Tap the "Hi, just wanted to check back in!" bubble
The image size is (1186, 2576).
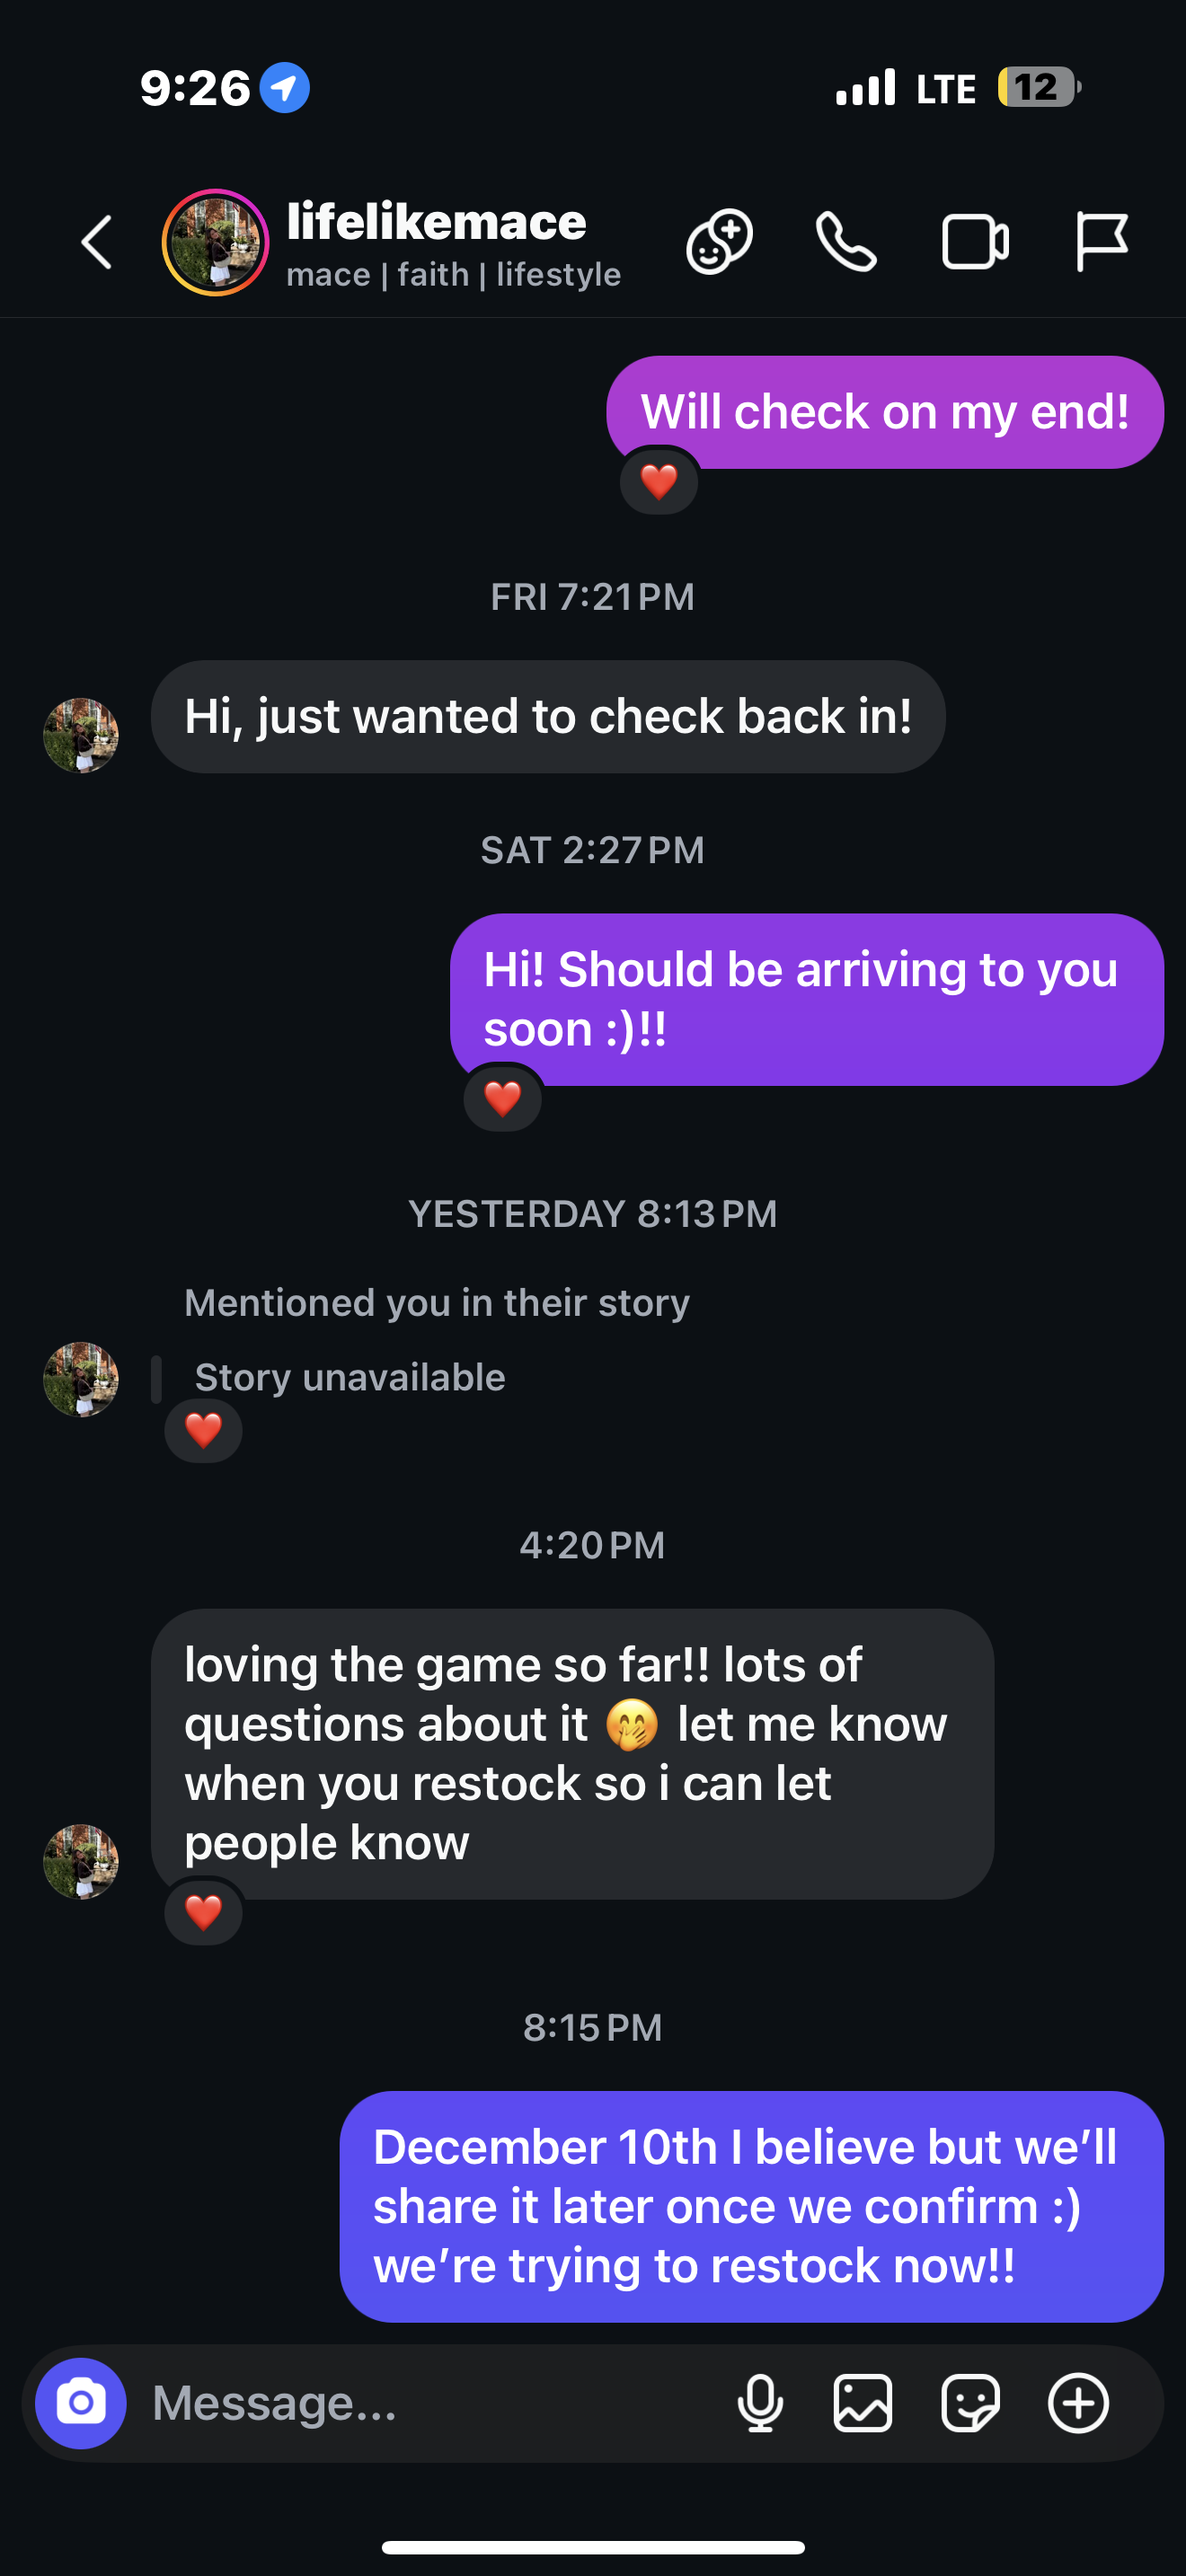(548, 717)
